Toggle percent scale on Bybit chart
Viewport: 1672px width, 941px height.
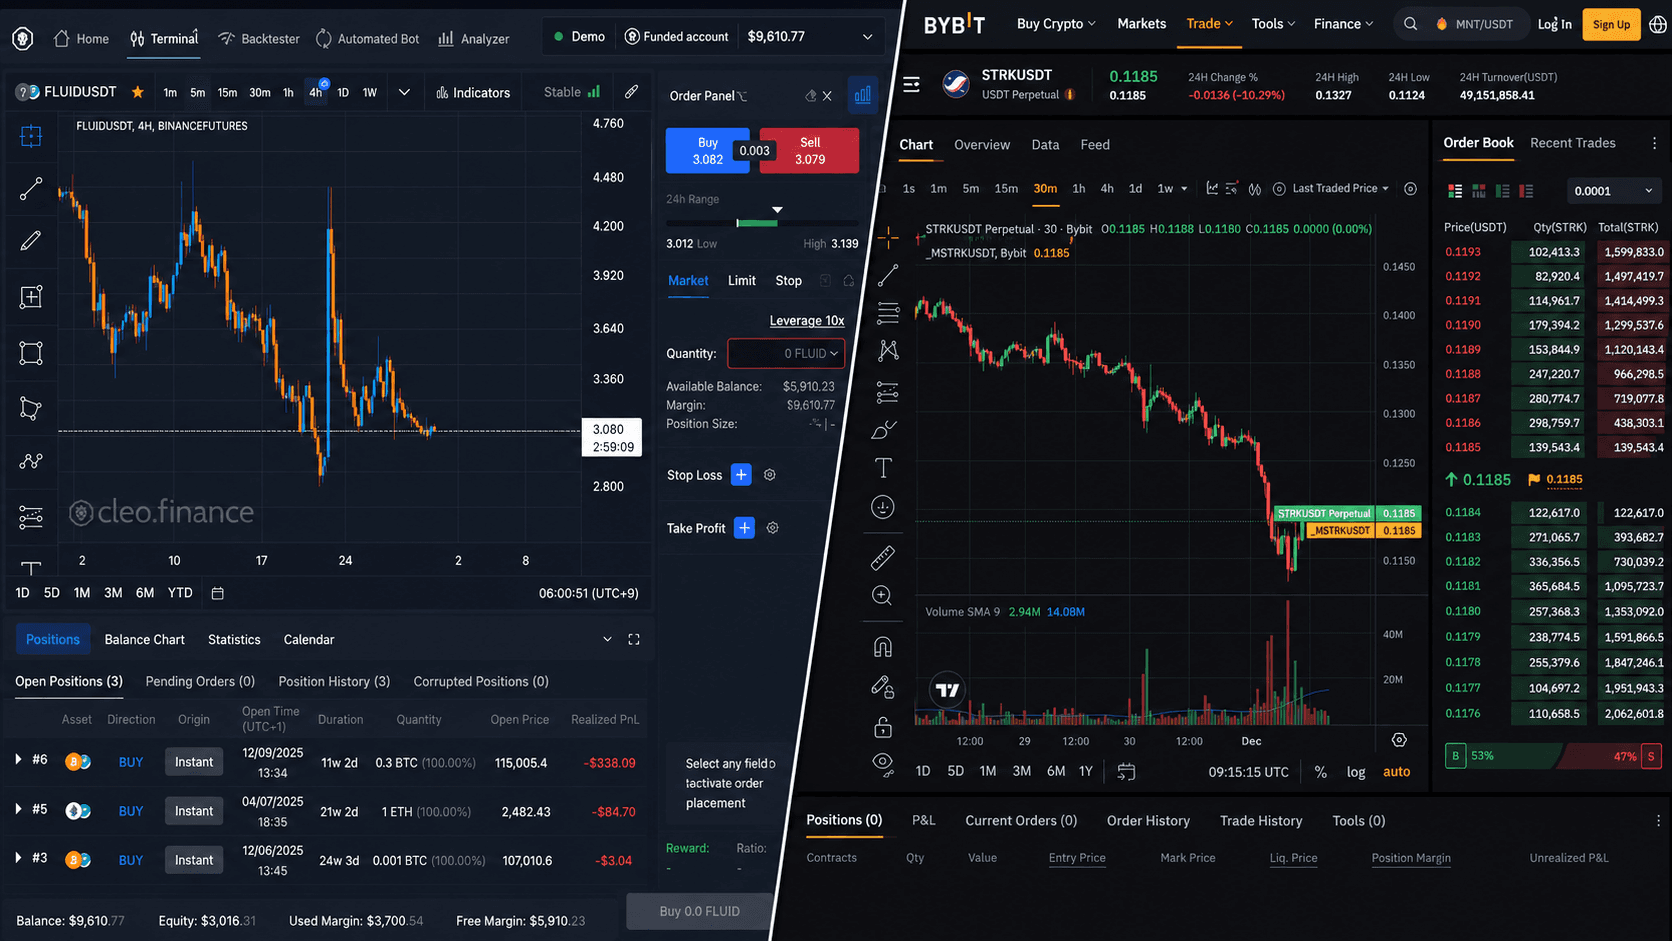point(1321,772)
